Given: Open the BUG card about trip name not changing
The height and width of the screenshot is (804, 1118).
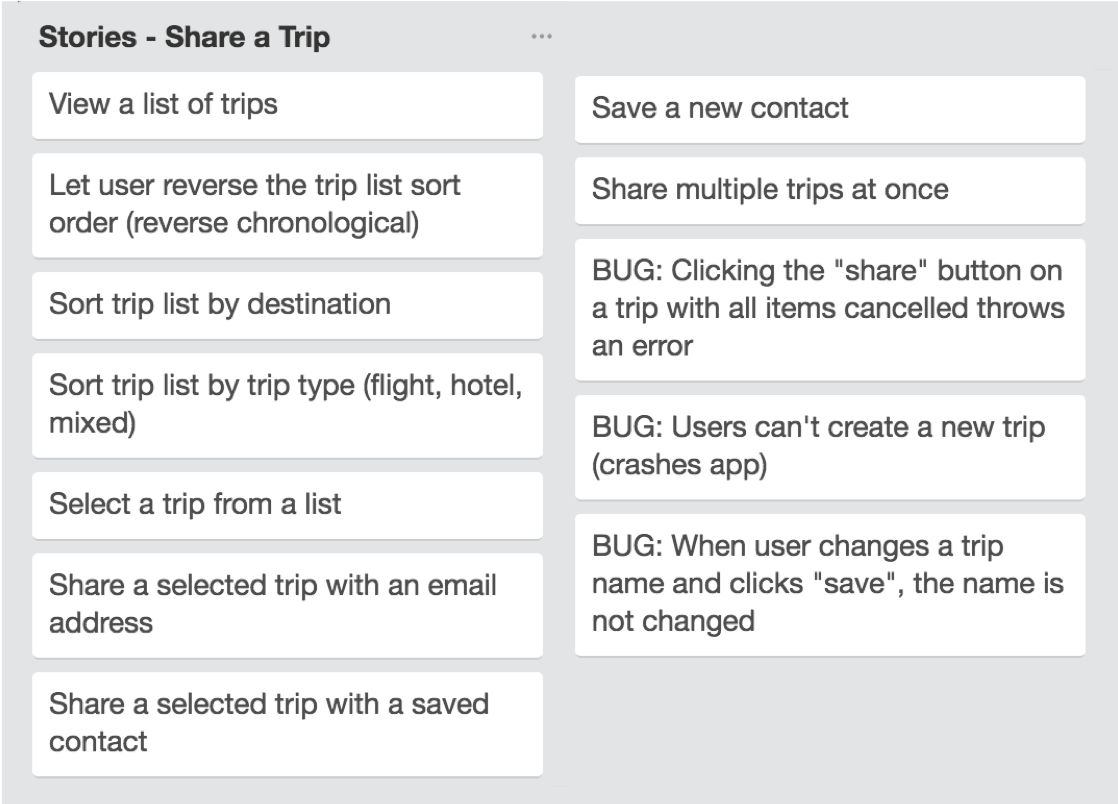Looking at the screenshot, I should (829, 584).
